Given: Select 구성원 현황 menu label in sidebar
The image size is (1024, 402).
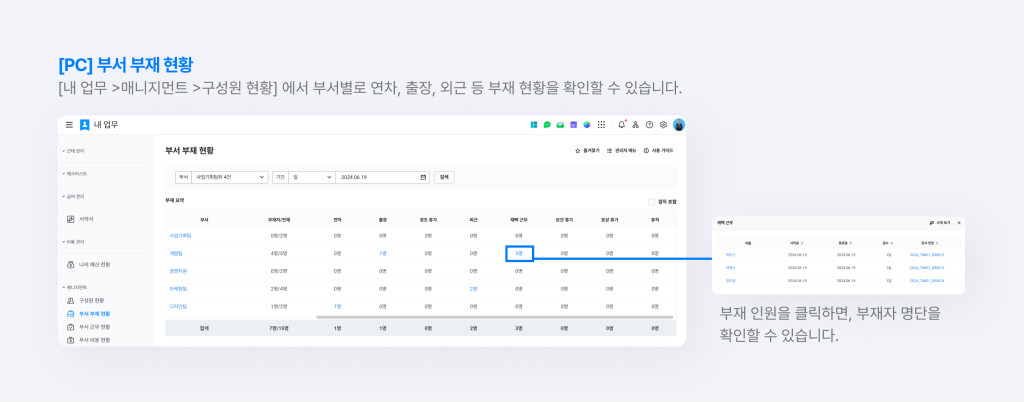Looking at the screenshot, I should pyautogui.click(x=91, y=300).
